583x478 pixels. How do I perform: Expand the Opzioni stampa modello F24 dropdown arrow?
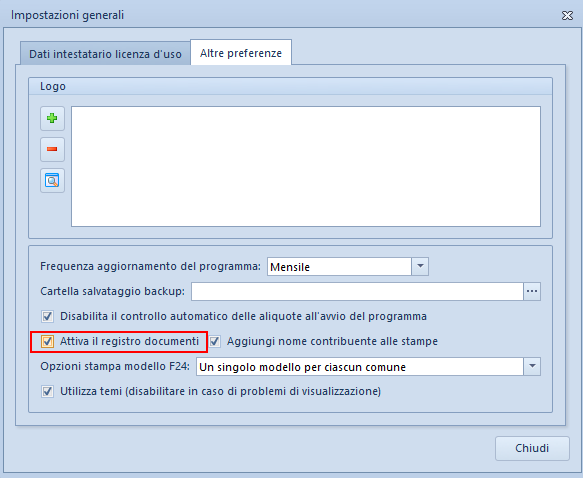pyautogui.click(x=532, y=366)
